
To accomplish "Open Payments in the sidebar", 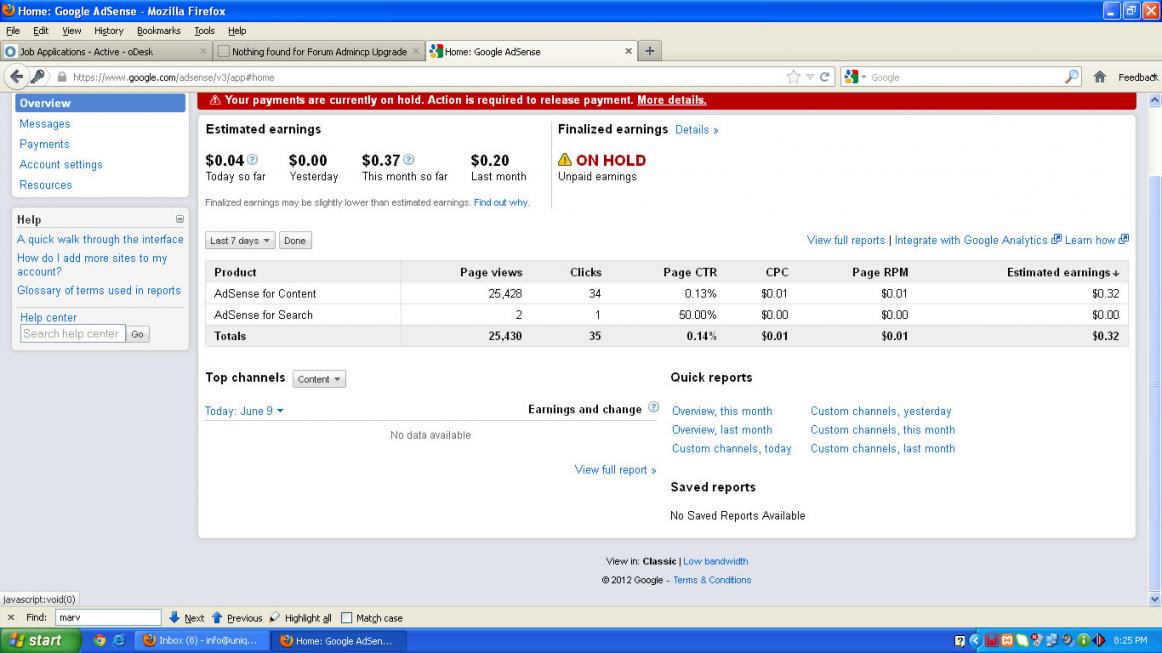I will coord(44,144).
